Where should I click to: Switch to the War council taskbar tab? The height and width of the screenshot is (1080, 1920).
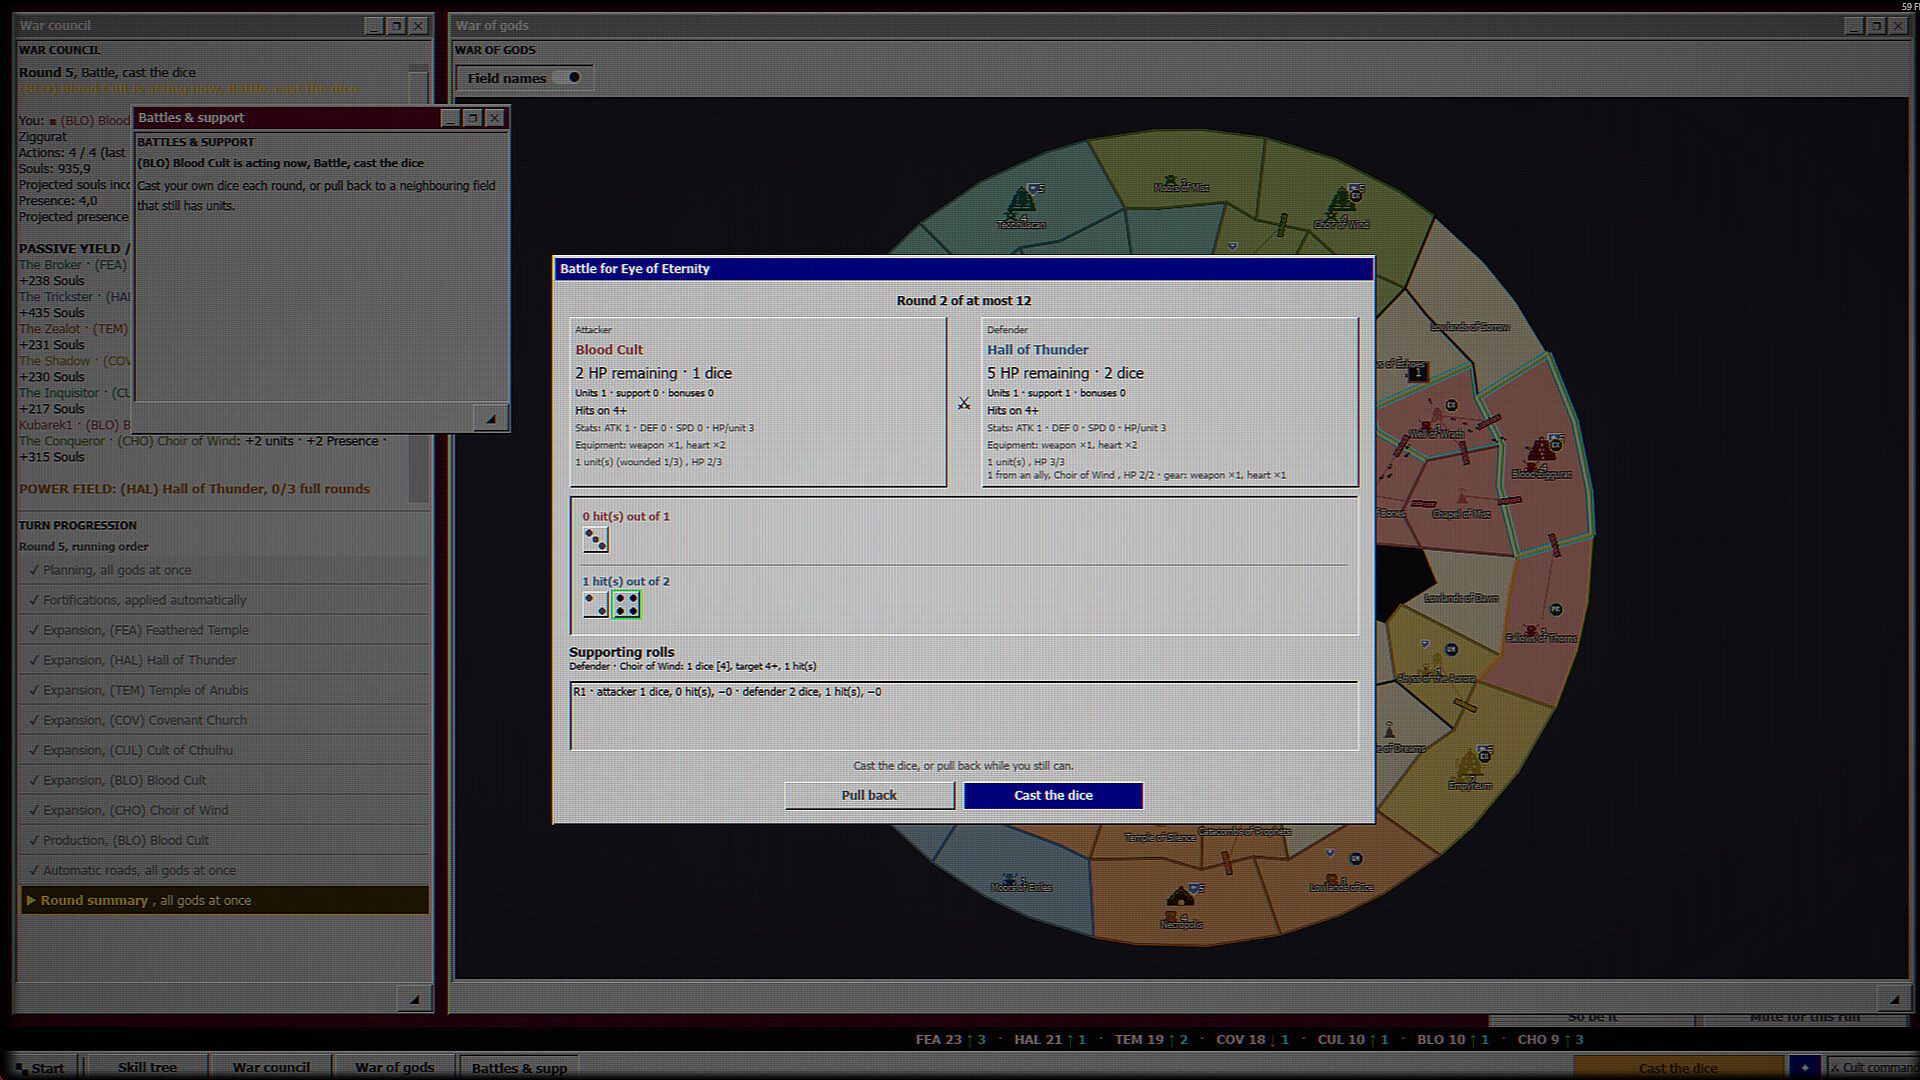[x=271, y=1067]
